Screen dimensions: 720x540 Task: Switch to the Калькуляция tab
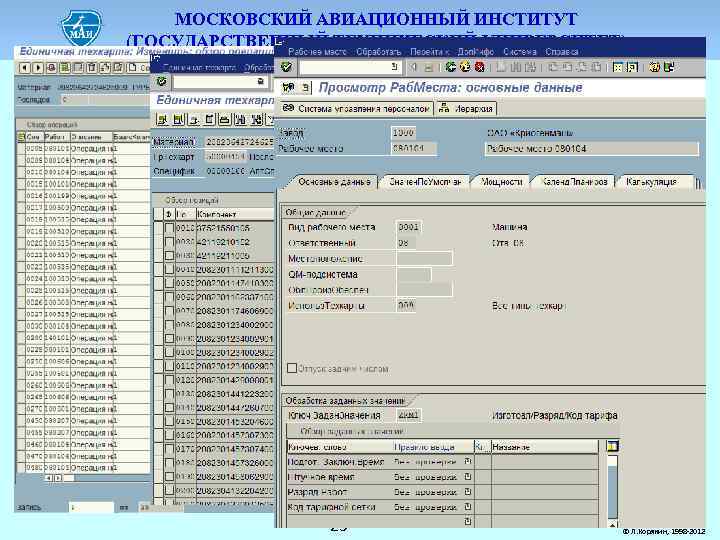(x=651, y=182)
